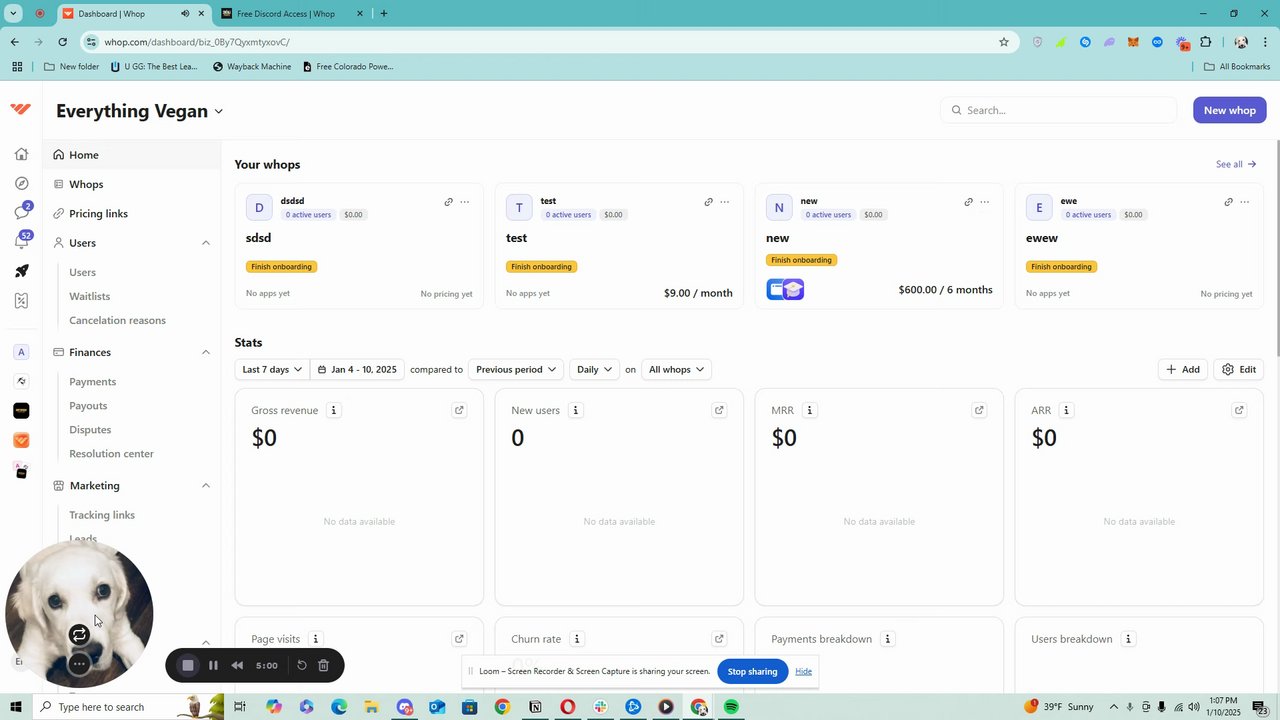Collapse the Marketing sidebar section
This screenshot has width=1280, height=720.
[x=206, y=485]
